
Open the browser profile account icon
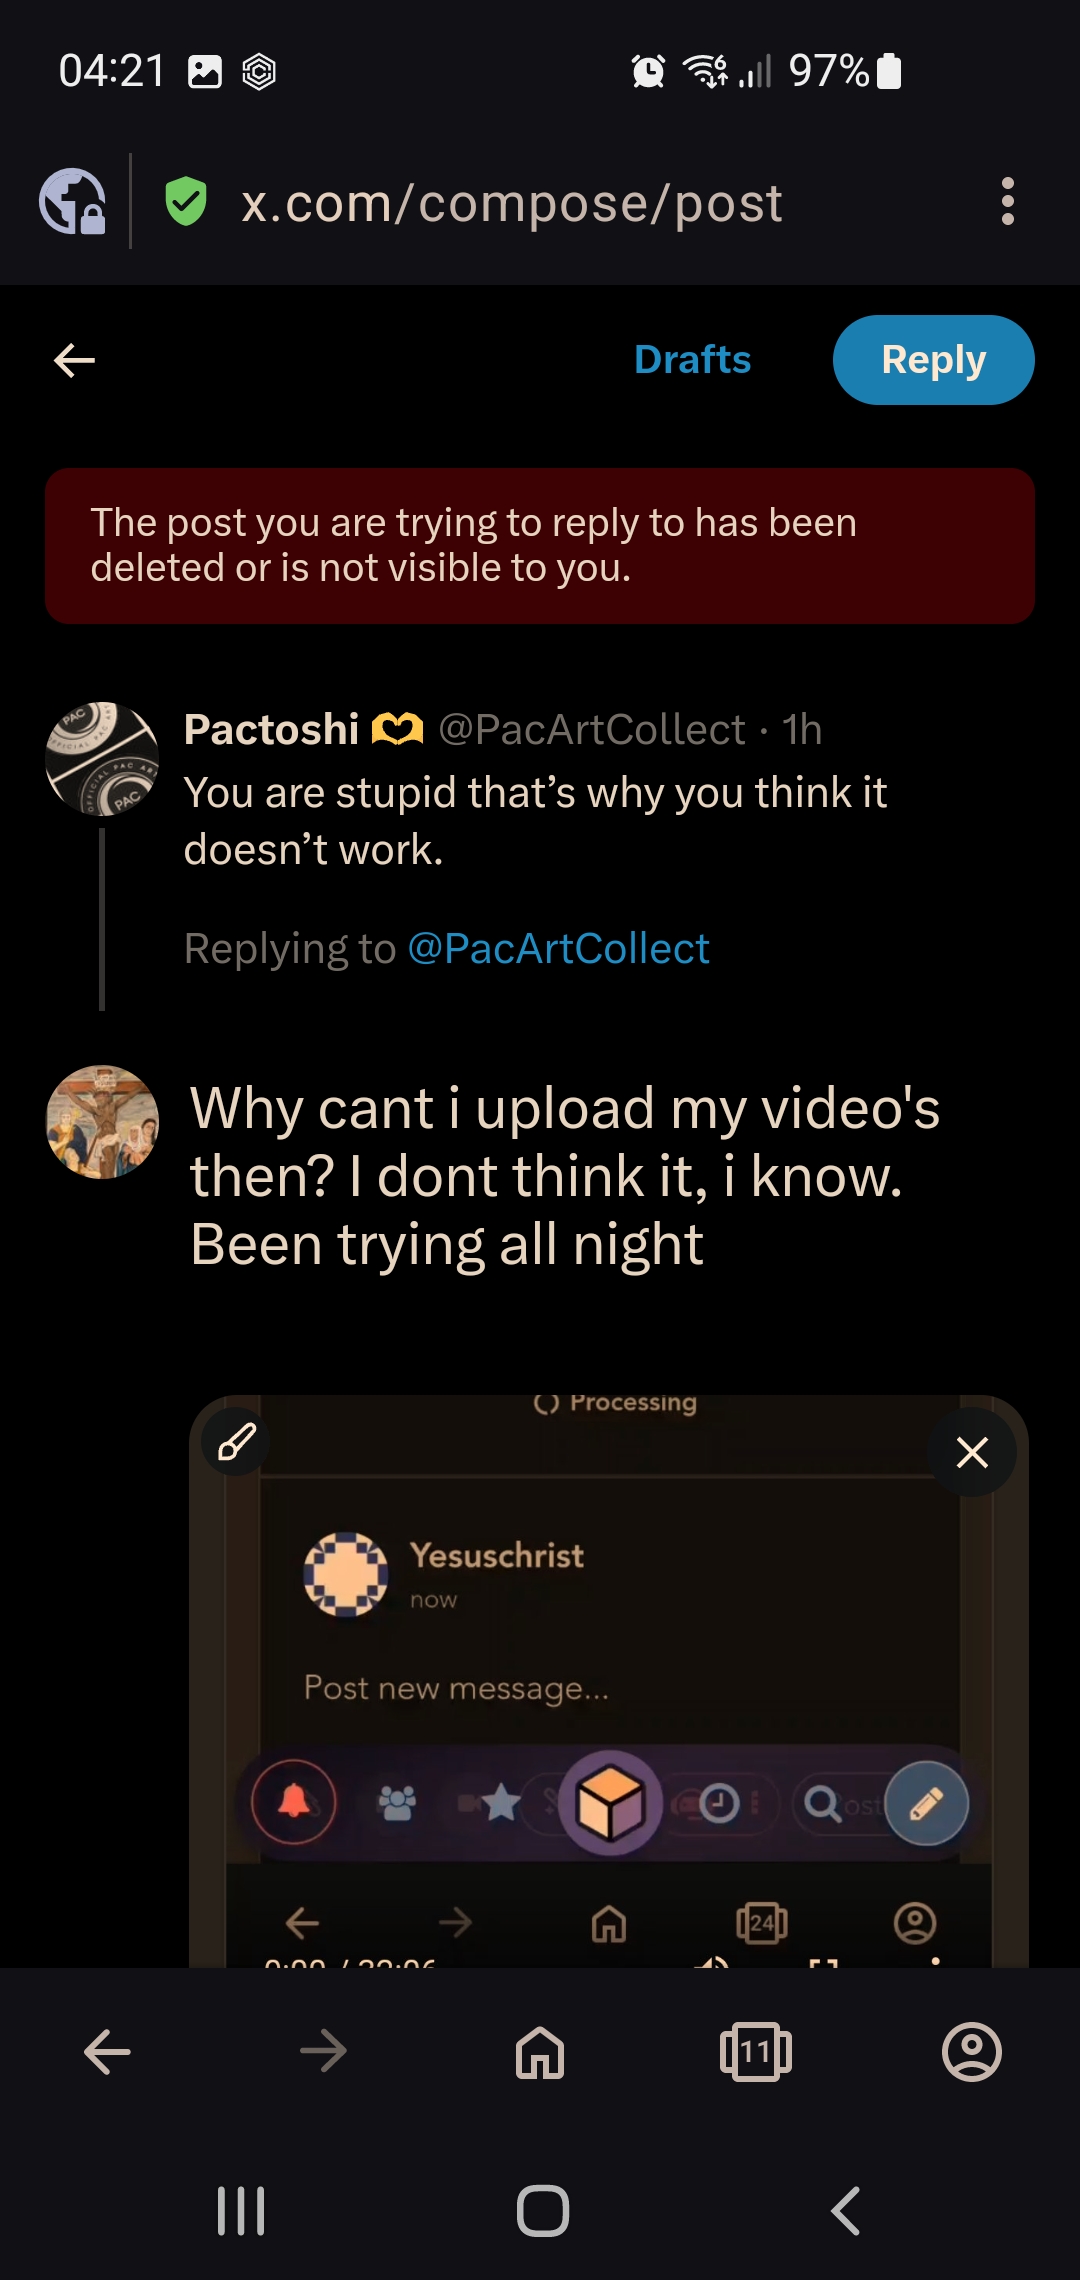coord(972,2052)
